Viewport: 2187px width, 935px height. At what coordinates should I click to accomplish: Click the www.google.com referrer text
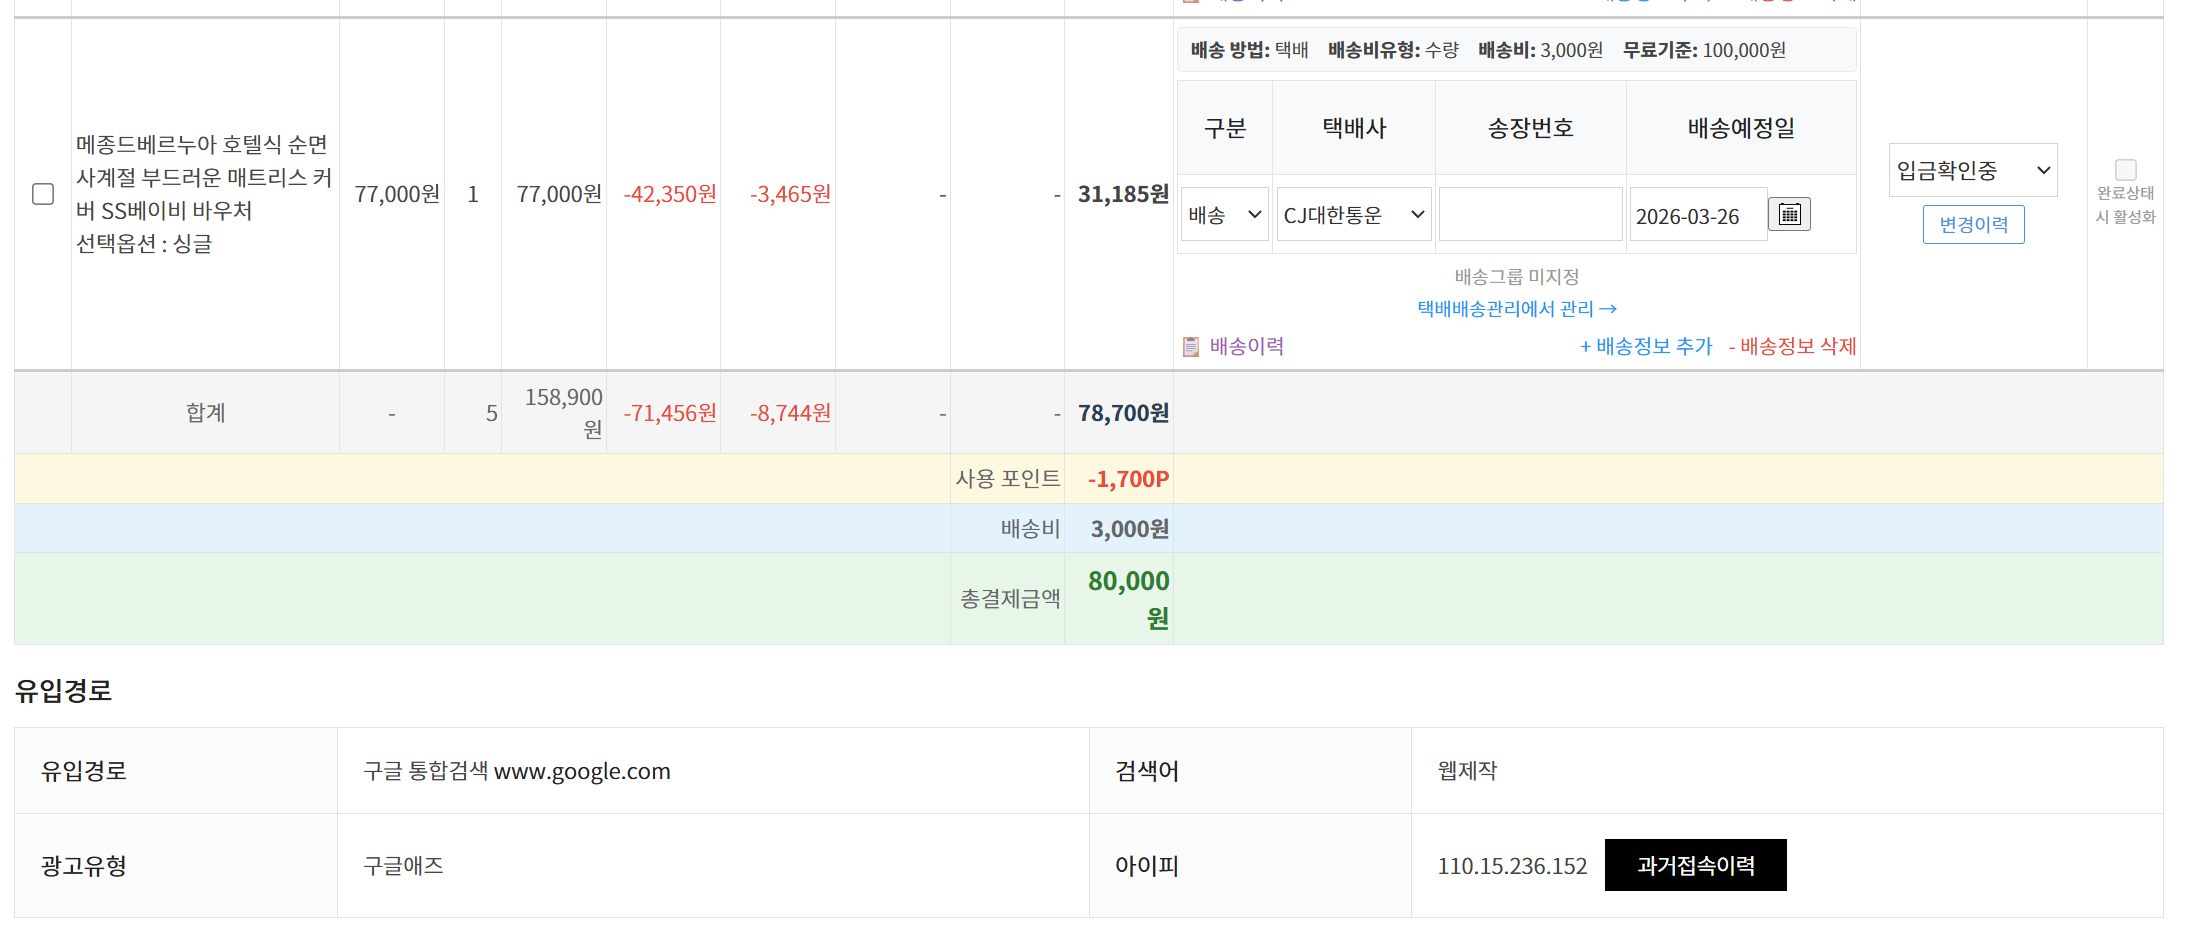[x=582, y=771]
